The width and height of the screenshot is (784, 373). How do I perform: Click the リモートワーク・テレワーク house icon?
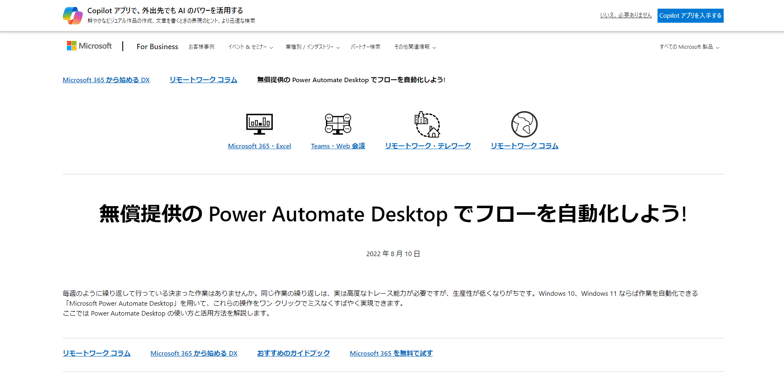coord(427,124)
